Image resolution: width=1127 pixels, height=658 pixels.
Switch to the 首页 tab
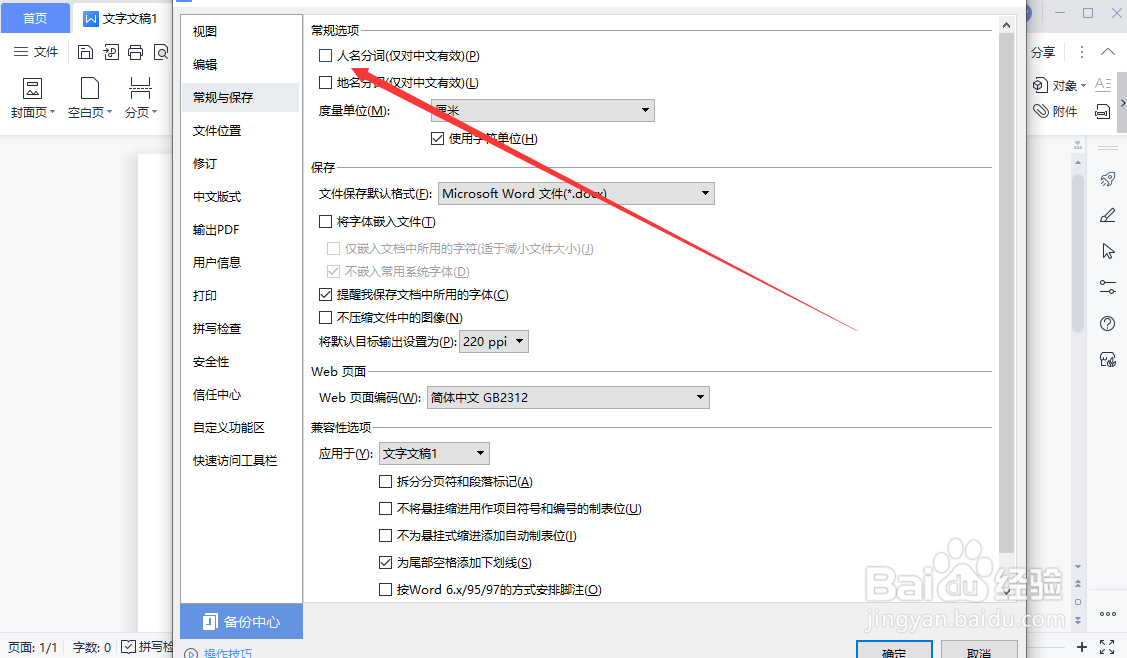click(35, 18)
